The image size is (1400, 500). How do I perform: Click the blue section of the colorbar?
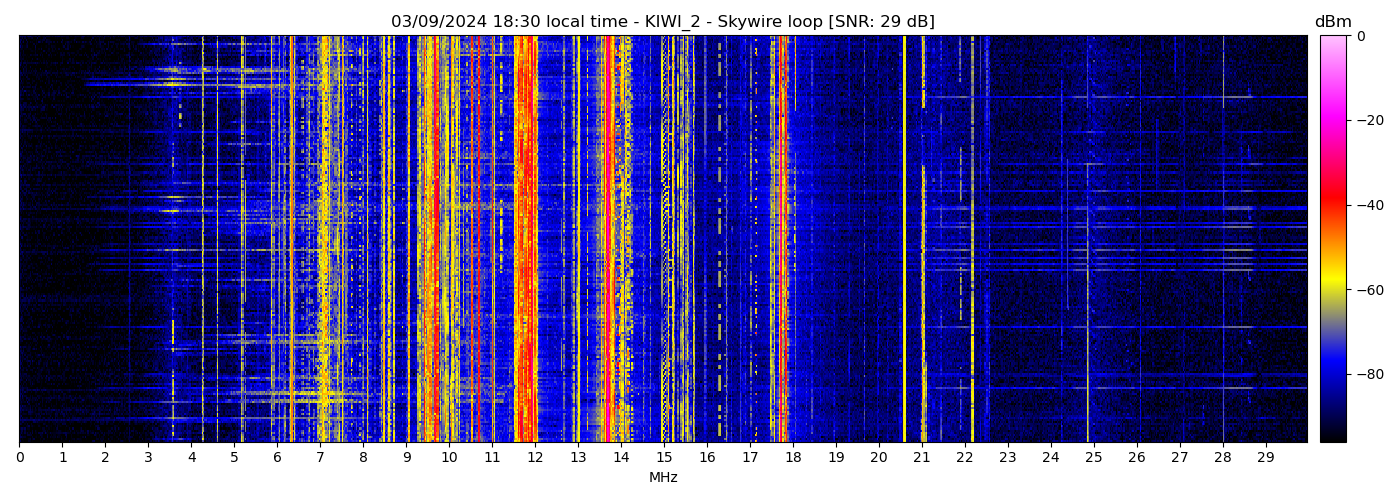(1333, 370)
